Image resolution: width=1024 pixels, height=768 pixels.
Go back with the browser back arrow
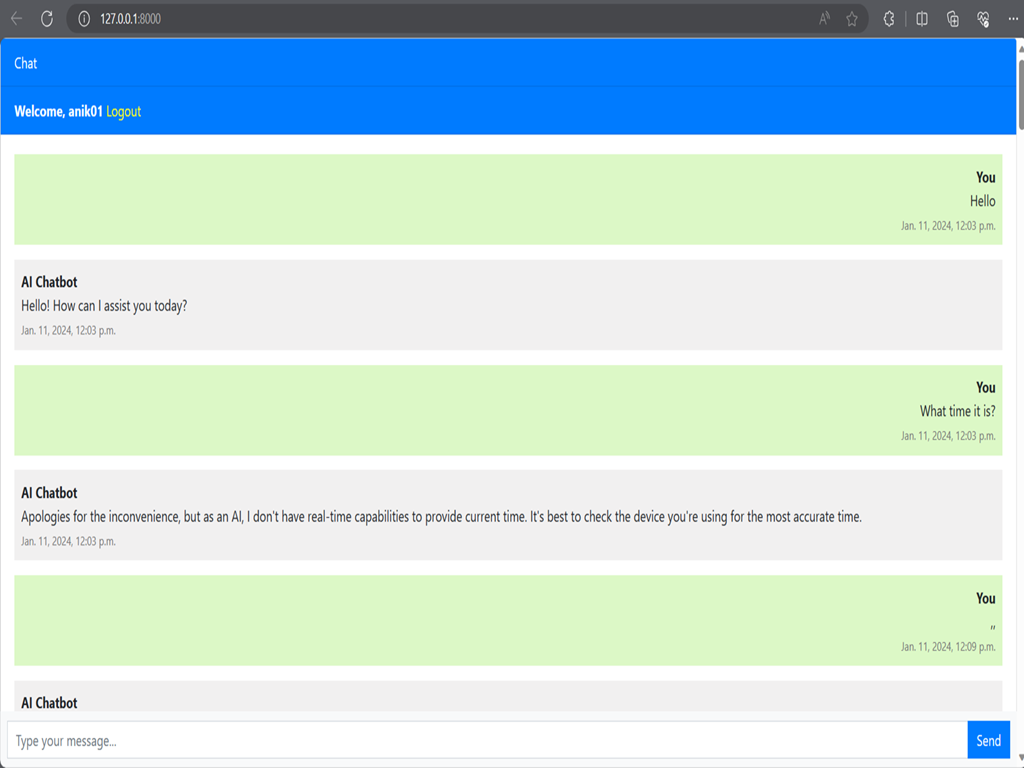(x=17, y=19)
